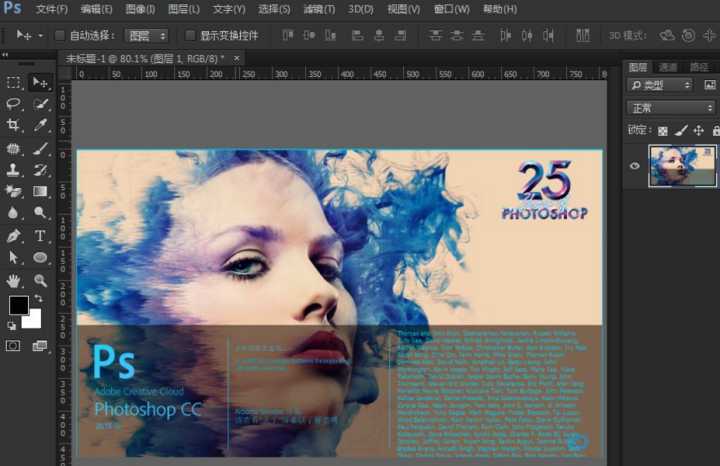Select the Dodge tool
The image size is (720, 466).
click(x=40, y=213)
